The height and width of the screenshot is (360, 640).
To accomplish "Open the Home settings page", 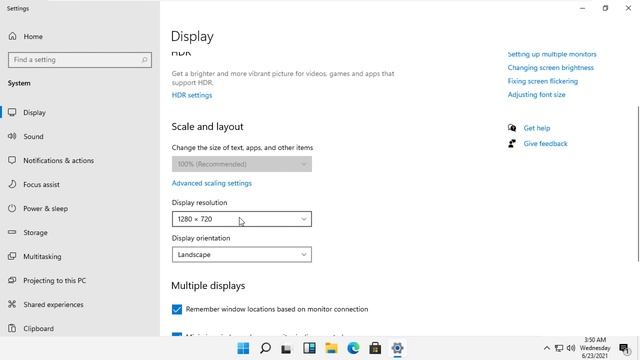I will pos(33,36).
